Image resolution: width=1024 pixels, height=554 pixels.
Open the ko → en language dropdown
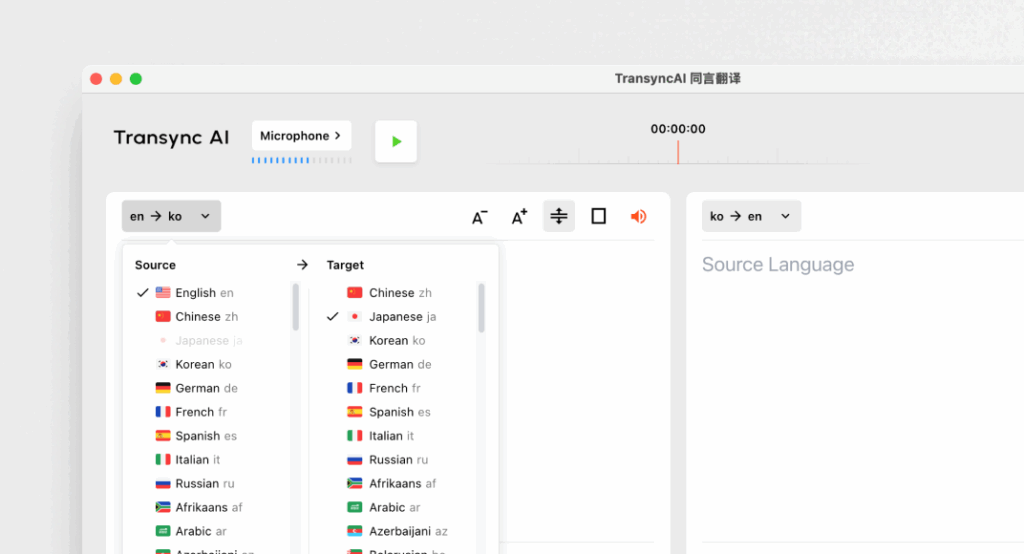click(x=750, y=216)
